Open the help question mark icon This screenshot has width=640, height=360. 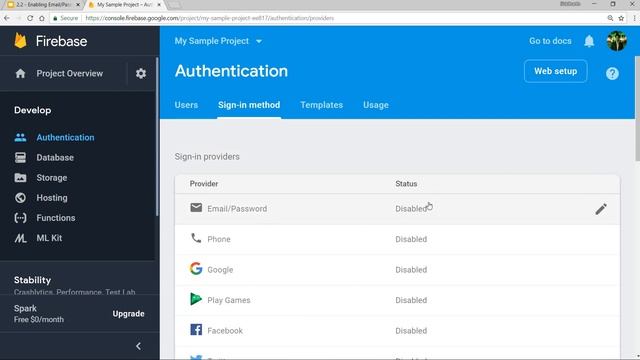click(612, 73)
